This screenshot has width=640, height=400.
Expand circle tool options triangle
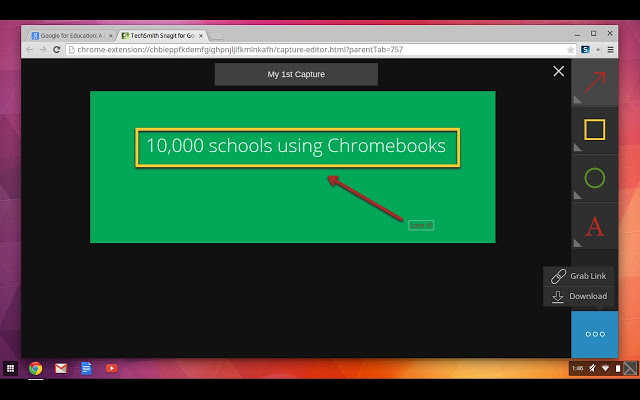click(578, 196)
